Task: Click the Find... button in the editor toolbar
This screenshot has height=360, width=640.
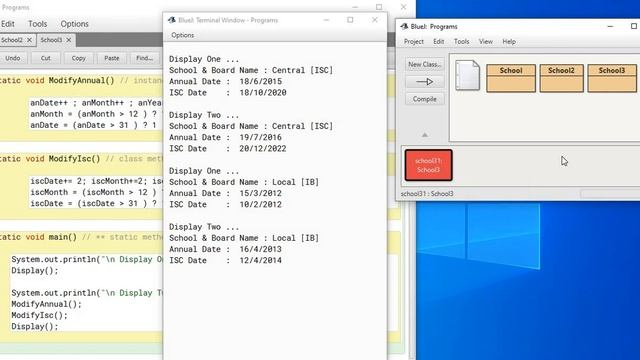Action: click(x=144, y=58)
